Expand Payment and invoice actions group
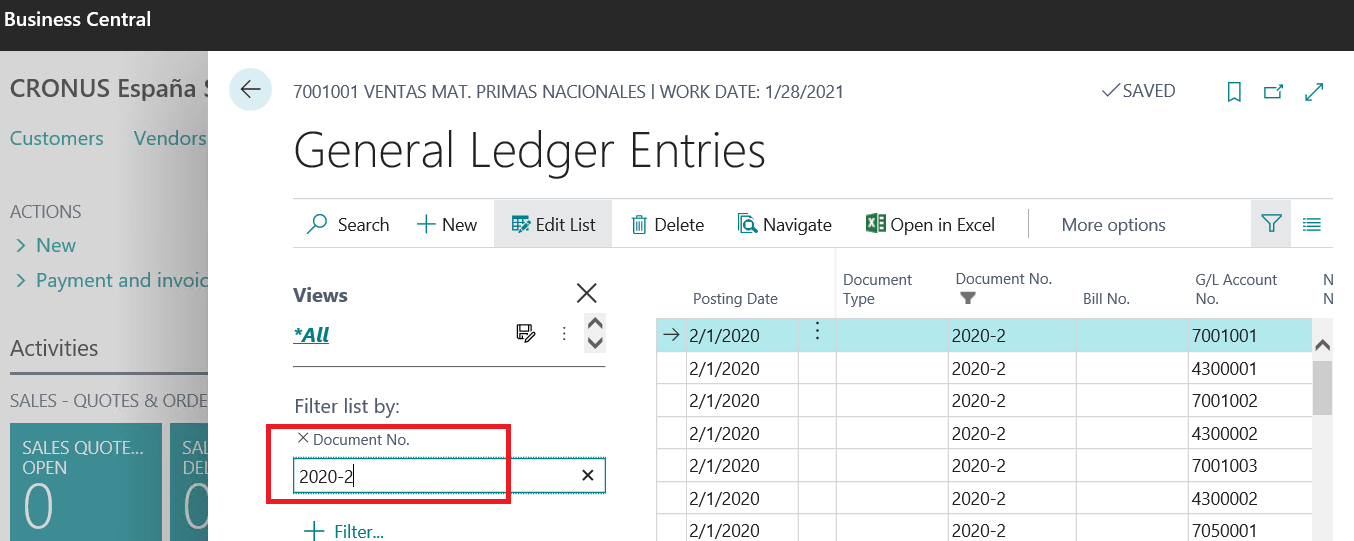The height and width of the screenshot is (541, 1354). point(111,280)
